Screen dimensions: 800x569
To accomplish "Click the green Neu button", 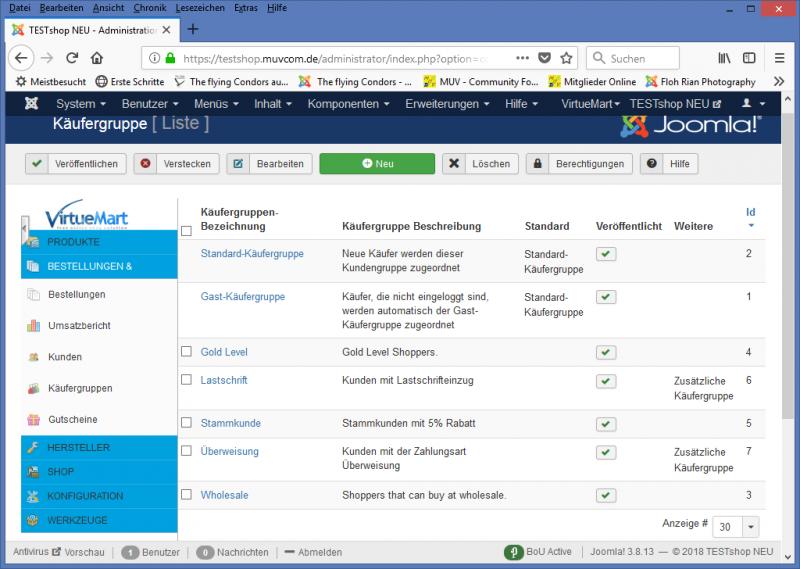I will (x=377, y=164).
